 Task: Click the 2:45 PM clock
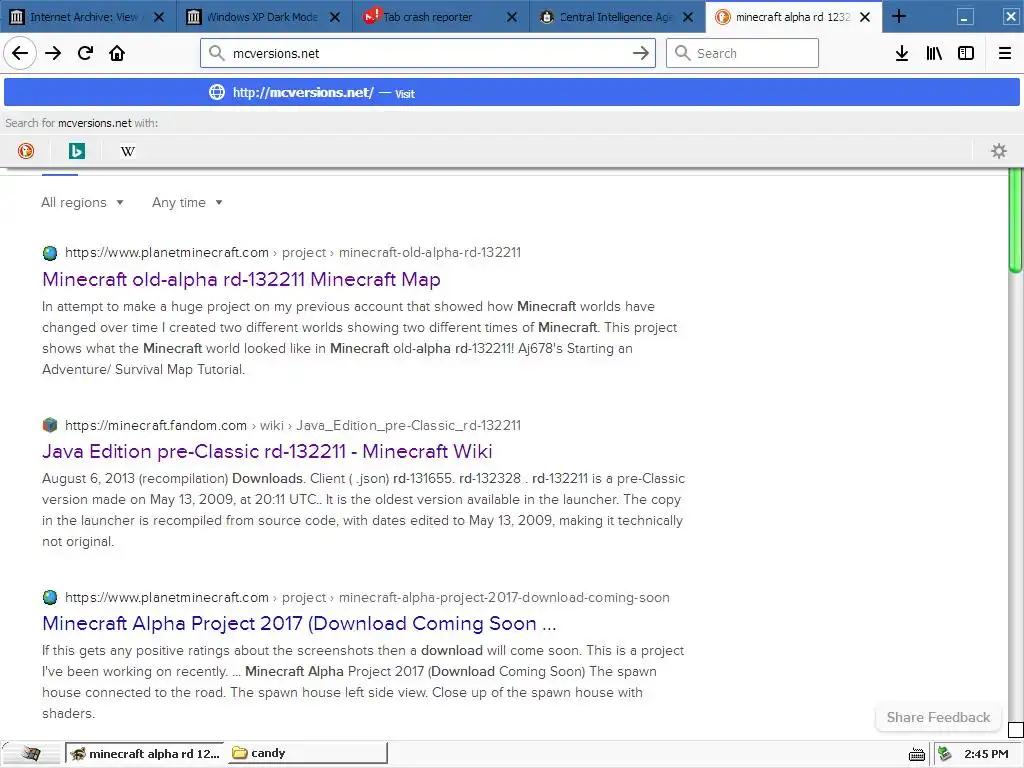pos(986,754)
